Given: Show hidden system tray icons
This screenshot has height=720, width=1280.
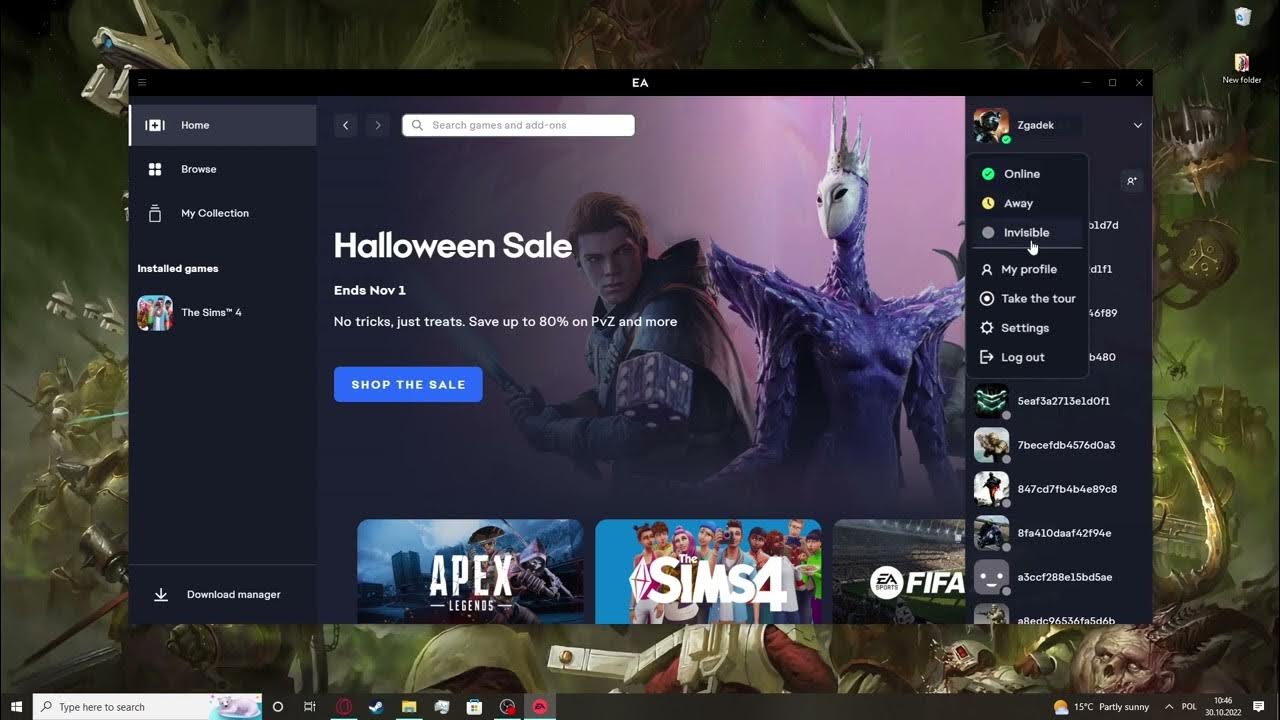Looking at the screenshot, I should pos(1168,707).
